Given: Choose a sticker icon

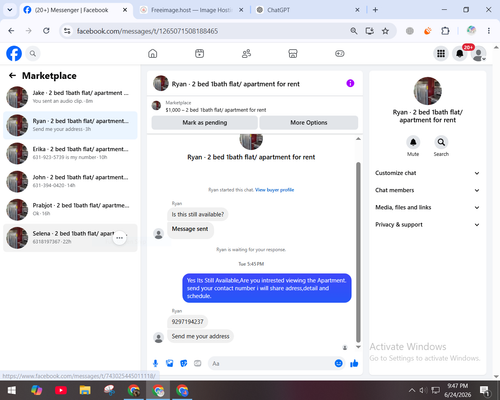Looking at the screenshot, I should coord(184,363).
